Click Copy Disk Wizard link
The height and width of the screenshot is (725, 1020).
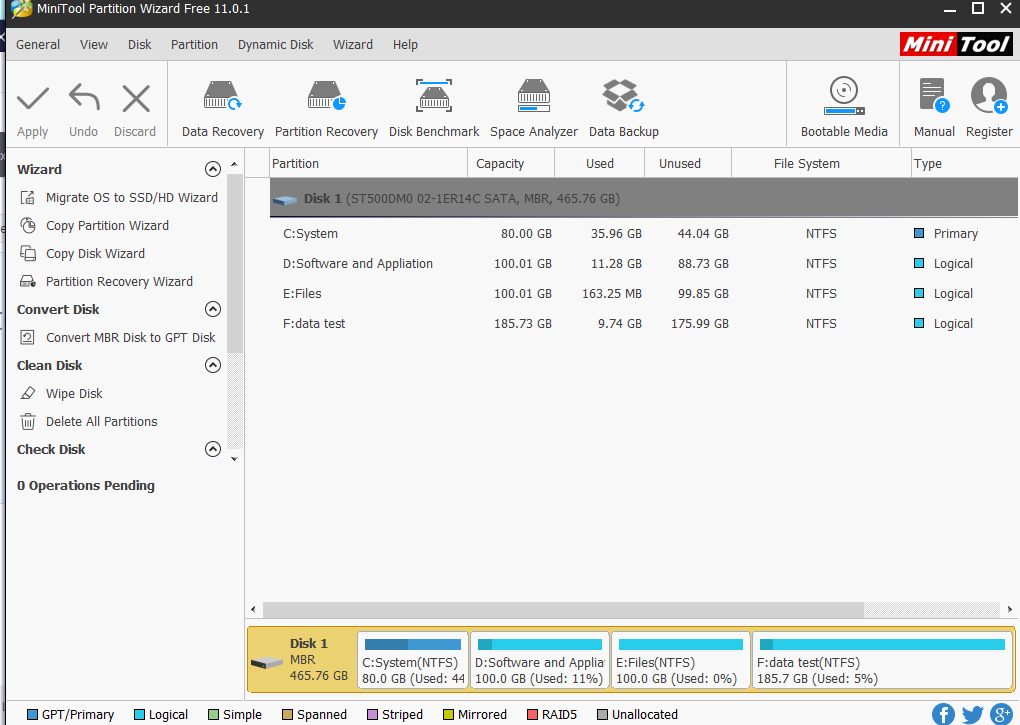(x=95, y=254)
